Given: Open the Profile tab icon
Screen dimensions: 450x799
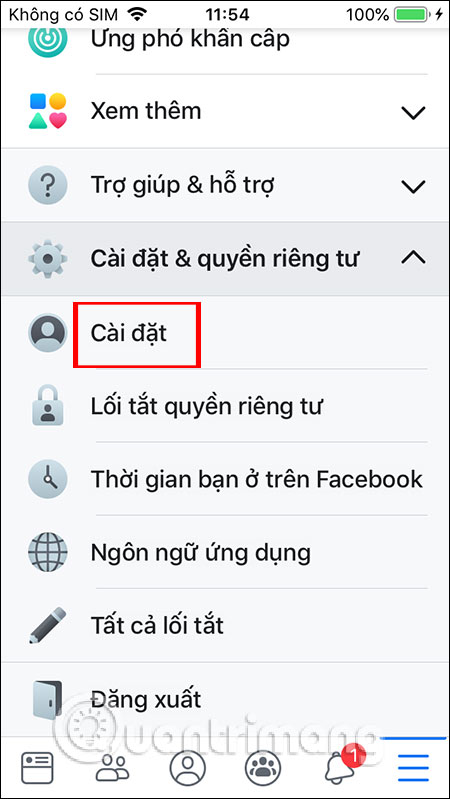Looking at the screenshot, I should (x=187, y=767).
